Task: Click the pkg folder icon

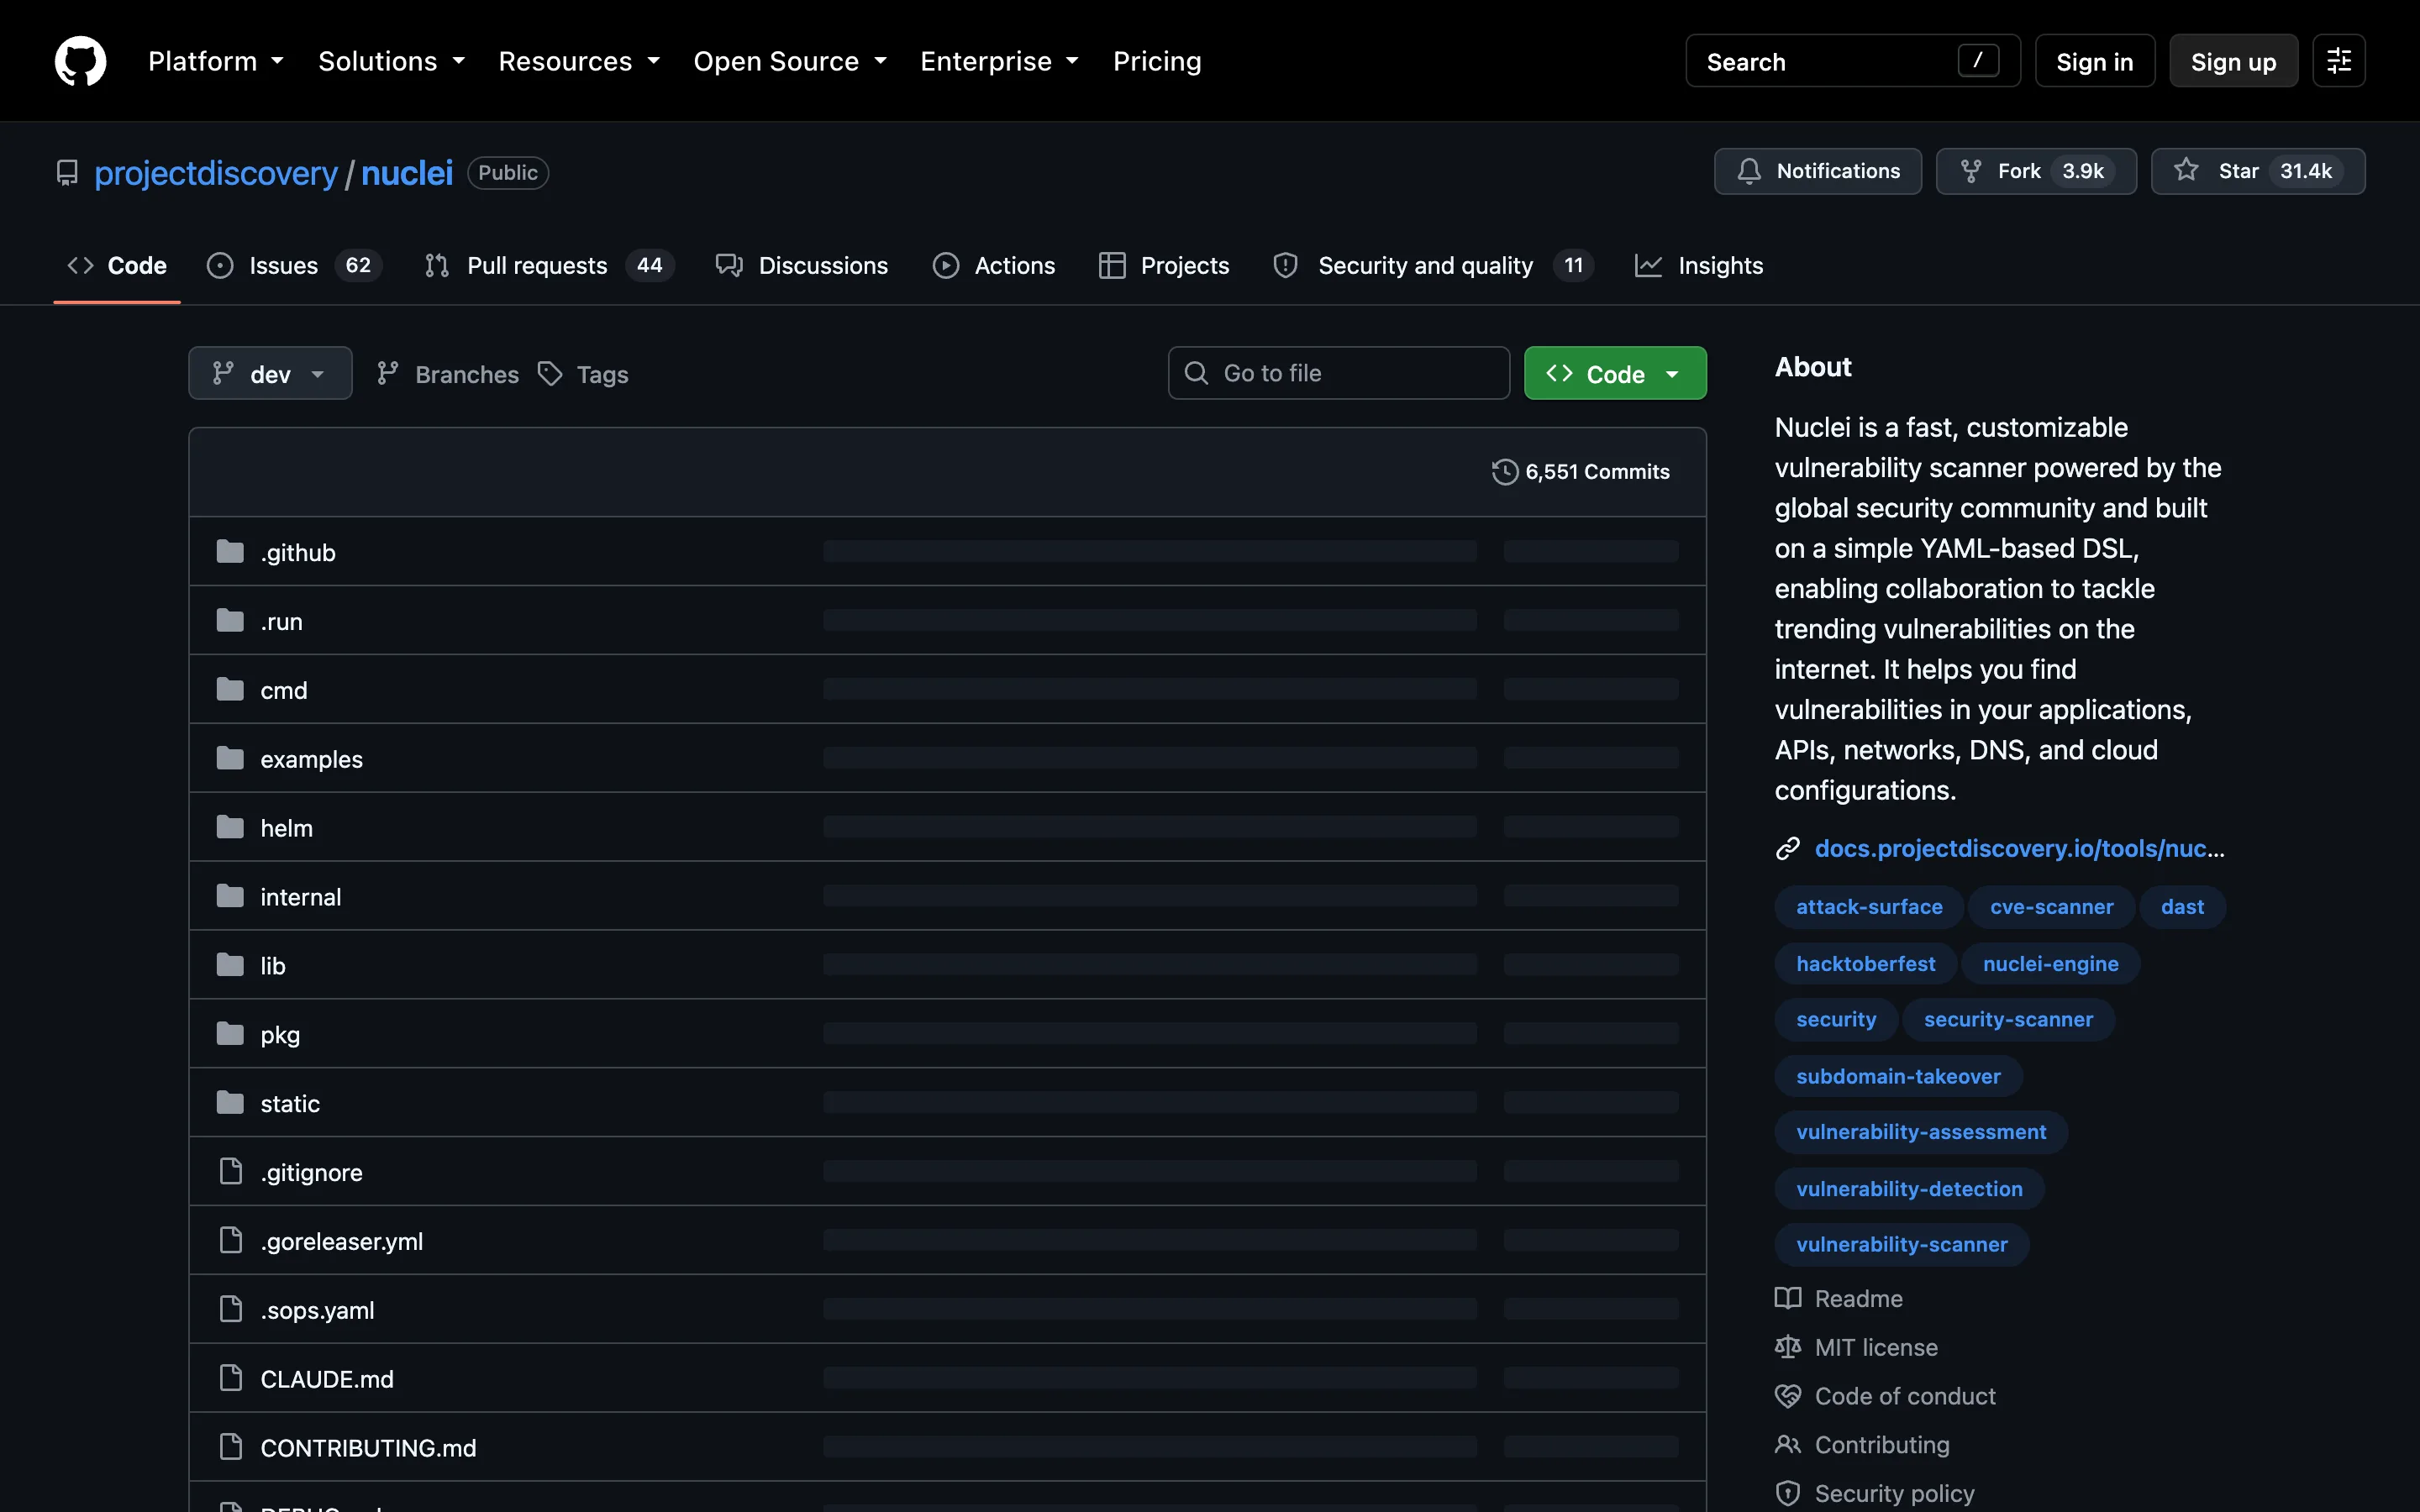Action: tap(230, 1033)
